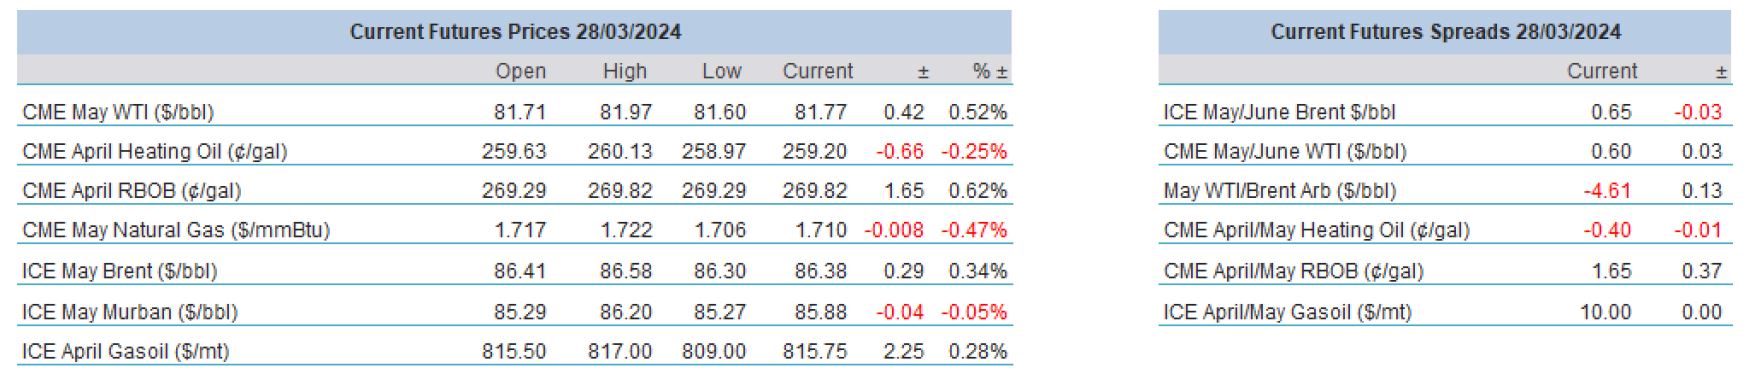Viewport: 1754px width, 386px height.
Task: Click the ICE April Gasoil ($/mt) price row label
Action: (x=125, y=352)
